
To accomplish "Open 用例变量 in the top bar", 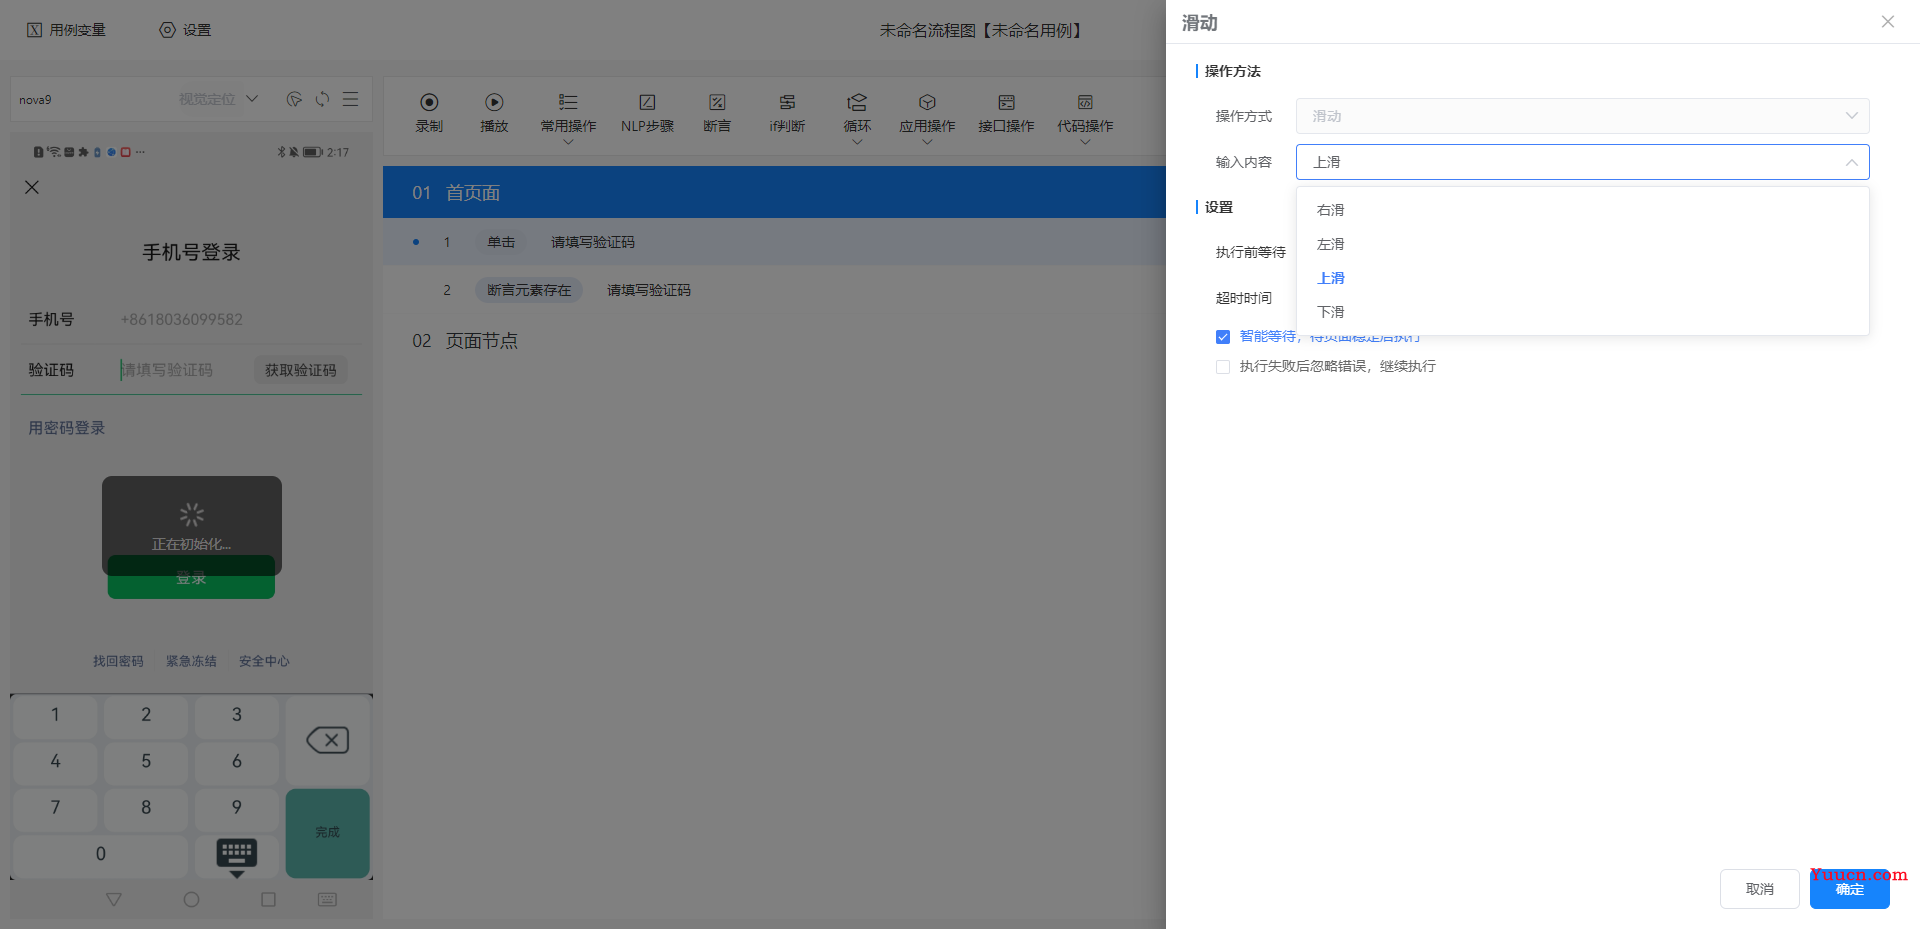I will pyautogui.click(x=66, y=30).
